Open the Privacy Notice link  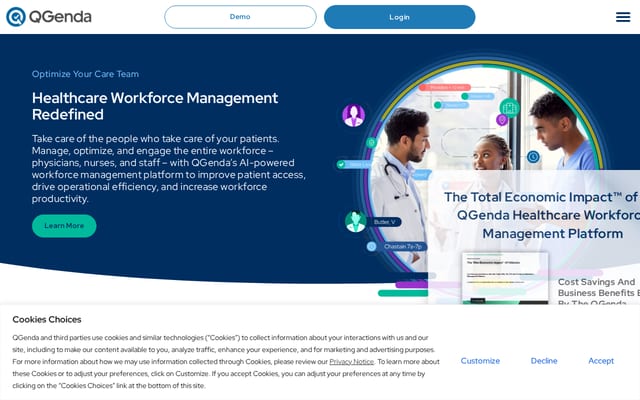pos(351,362)
